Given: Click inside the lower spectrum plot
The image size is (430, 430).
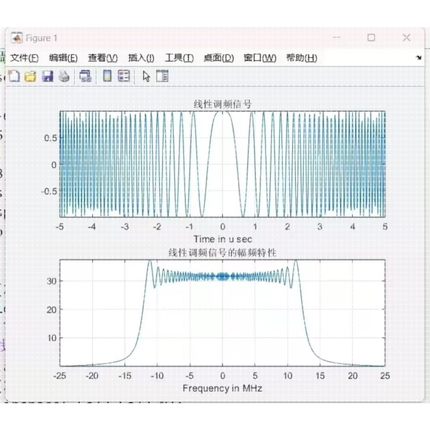Looking at the screenshot, I should tap(222, 313).
